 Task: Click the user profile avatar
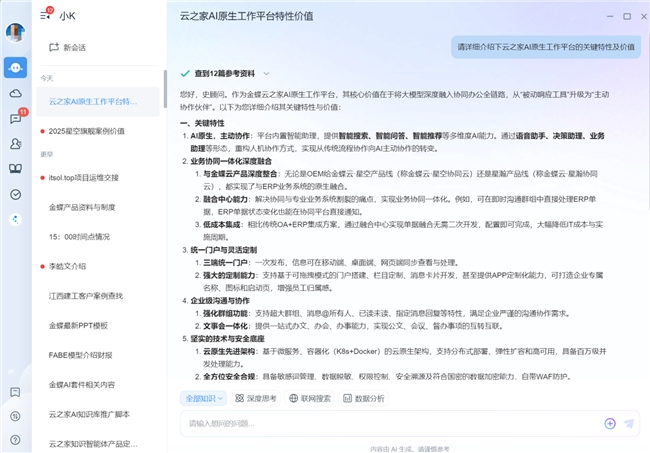pyautogui.click(x=15, y=31)
